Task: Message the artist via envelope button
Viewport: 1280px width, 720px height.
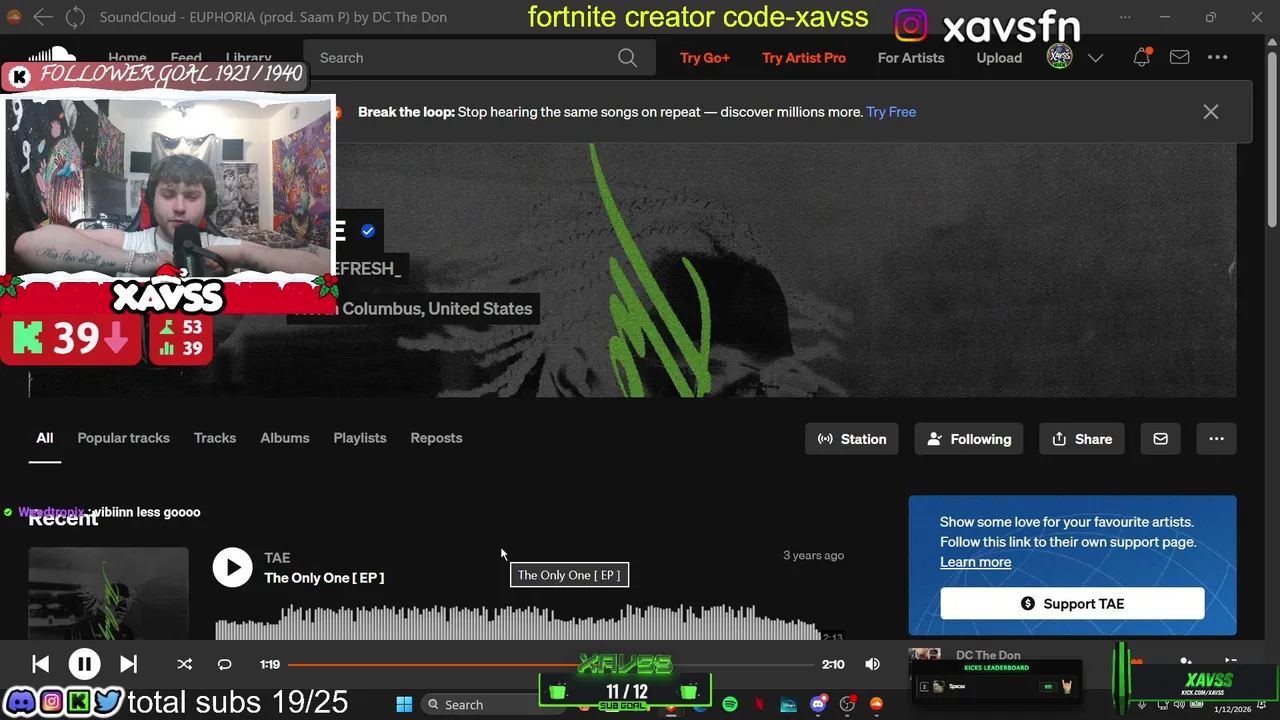Action: click(1160, 439)
